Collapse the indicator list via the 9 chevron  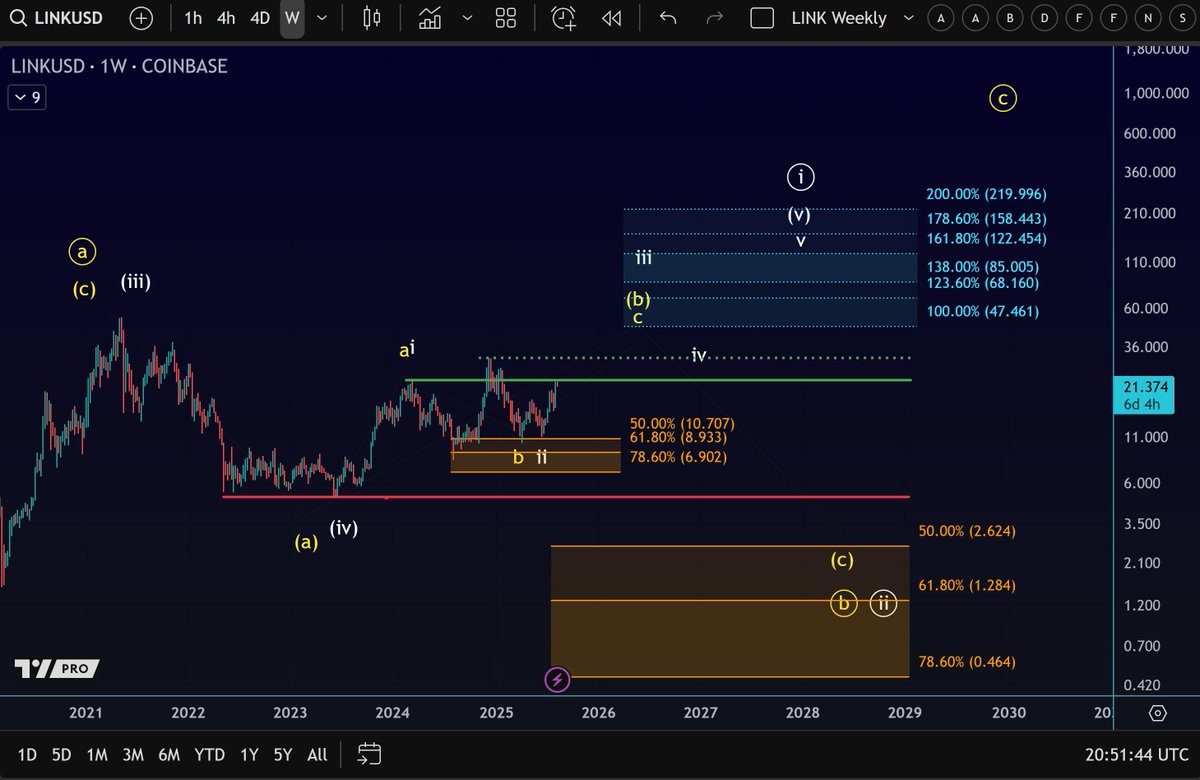pyautogui.click(x=26, y=97)
